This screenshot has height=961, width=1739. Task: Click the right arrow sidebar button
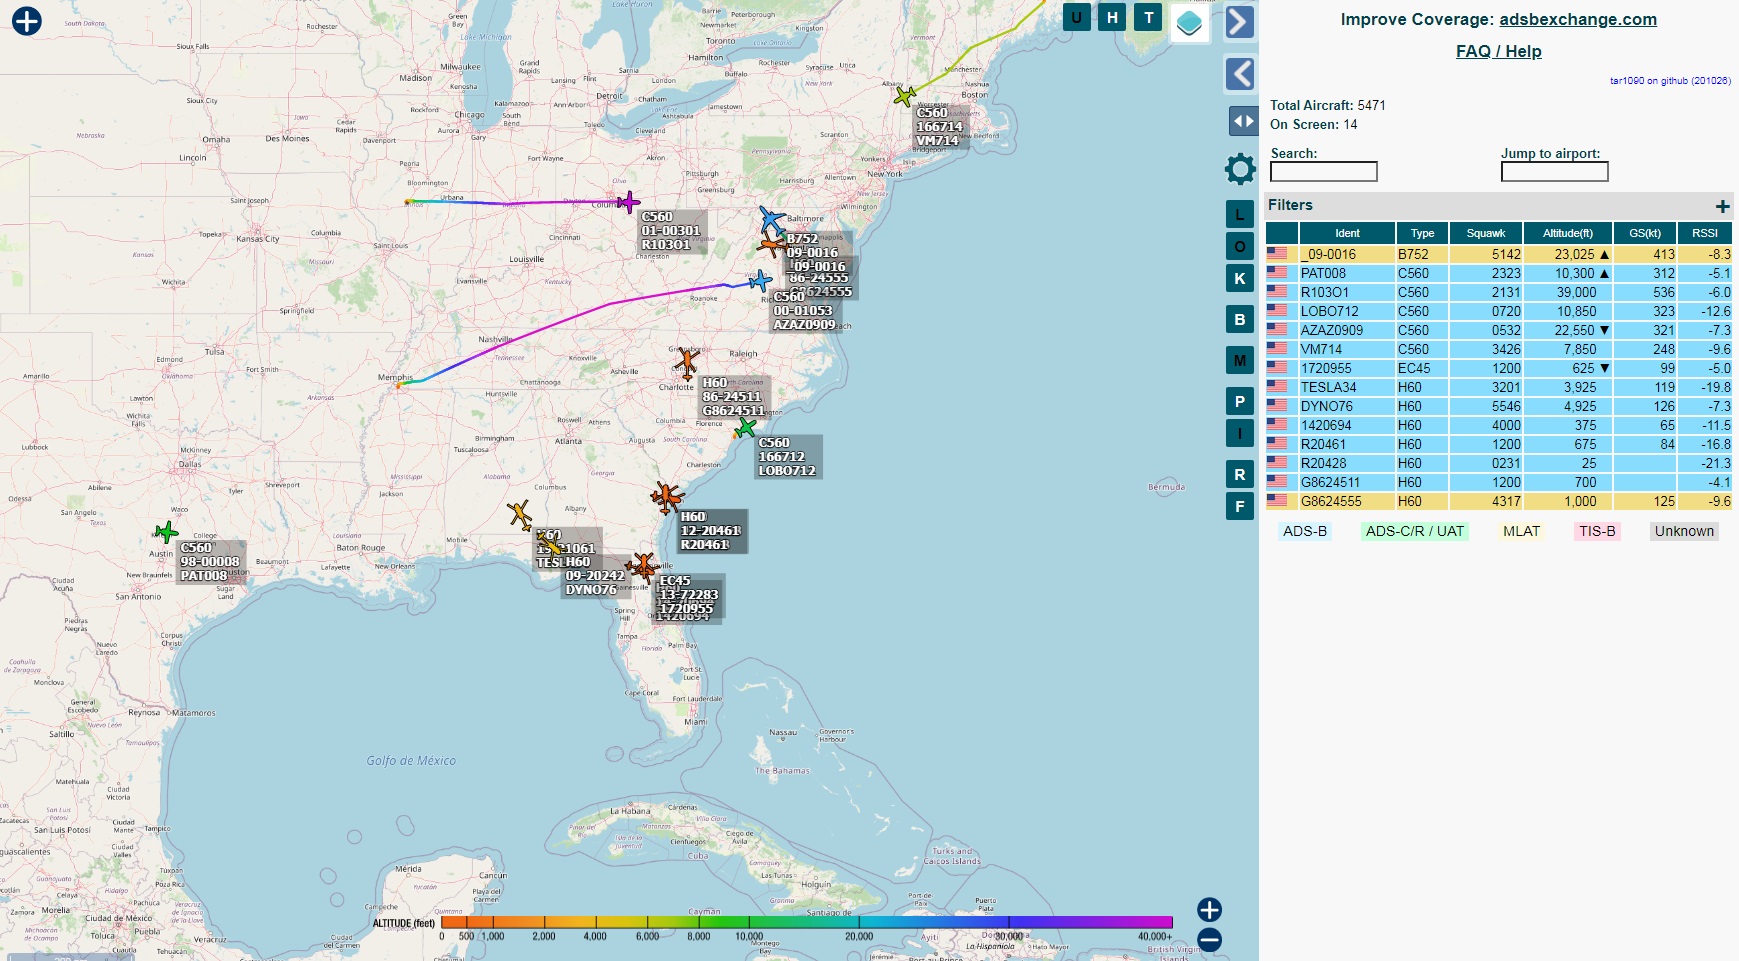[x=1240, y=21]
